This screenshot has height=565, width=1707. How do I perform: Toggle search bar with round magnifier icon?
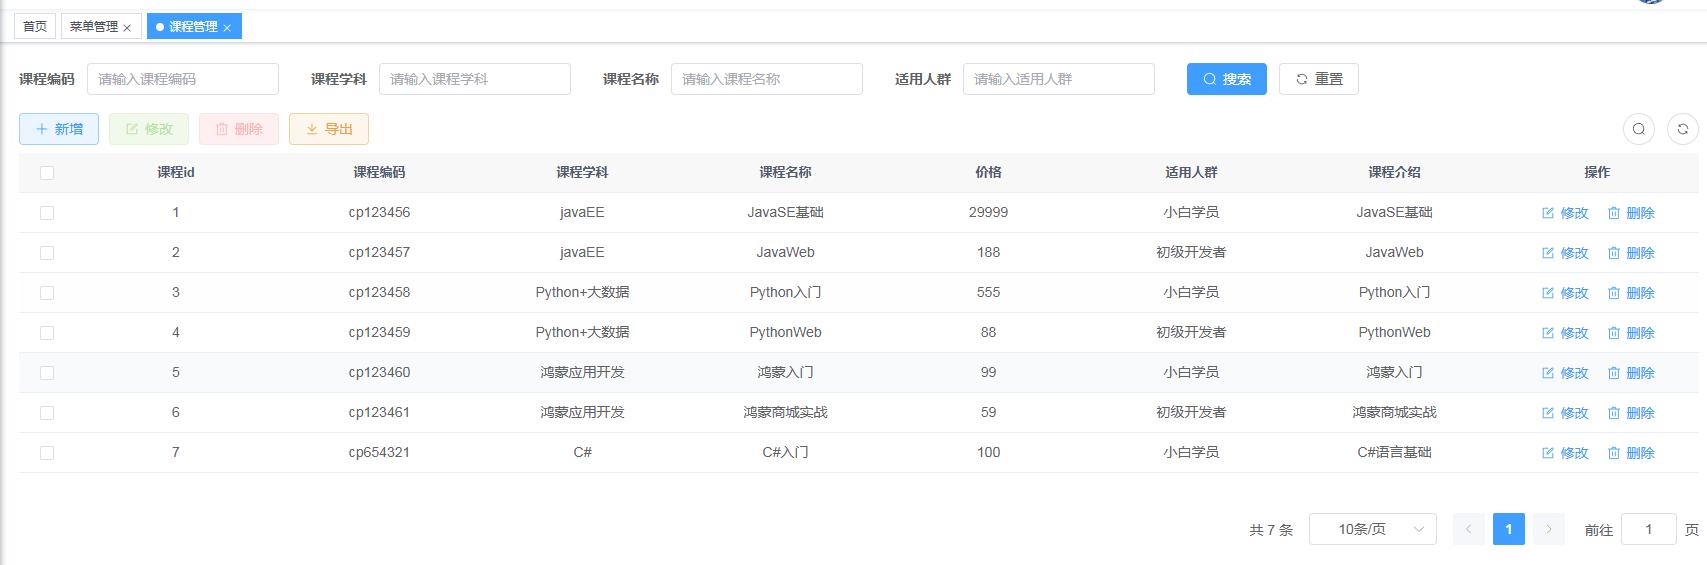[1639, 129]
